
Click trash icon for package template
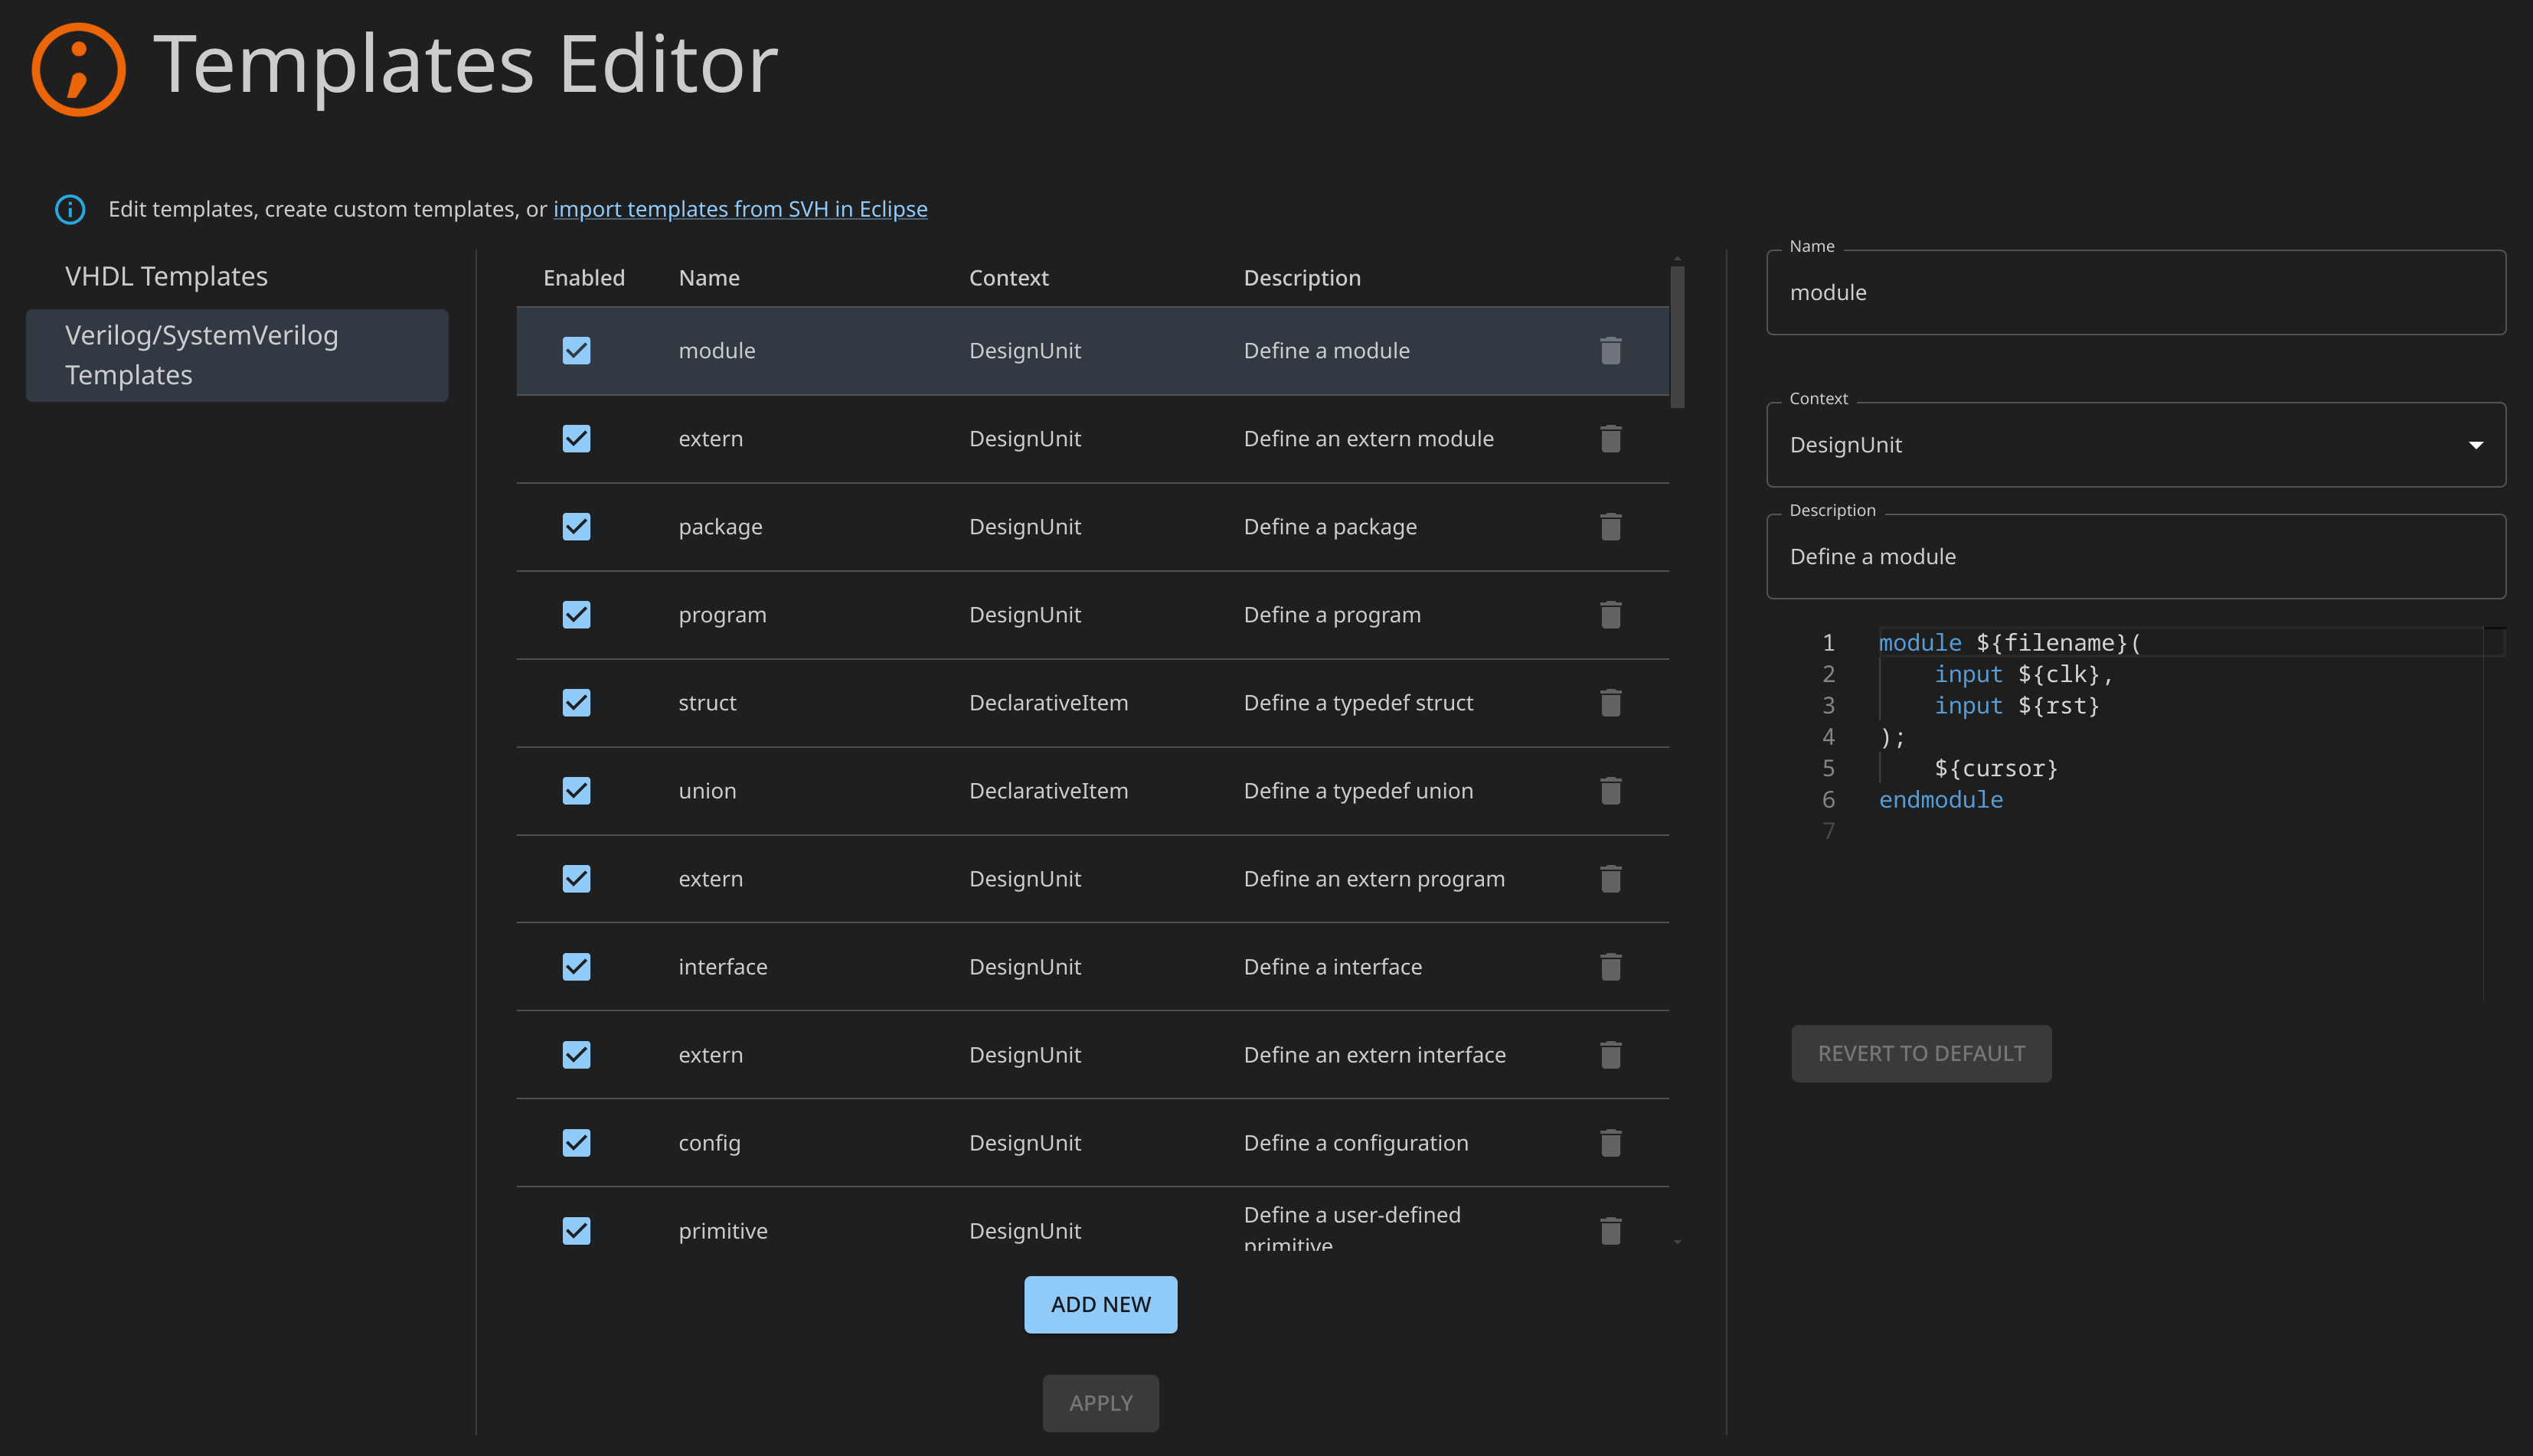coord(1610,527)
